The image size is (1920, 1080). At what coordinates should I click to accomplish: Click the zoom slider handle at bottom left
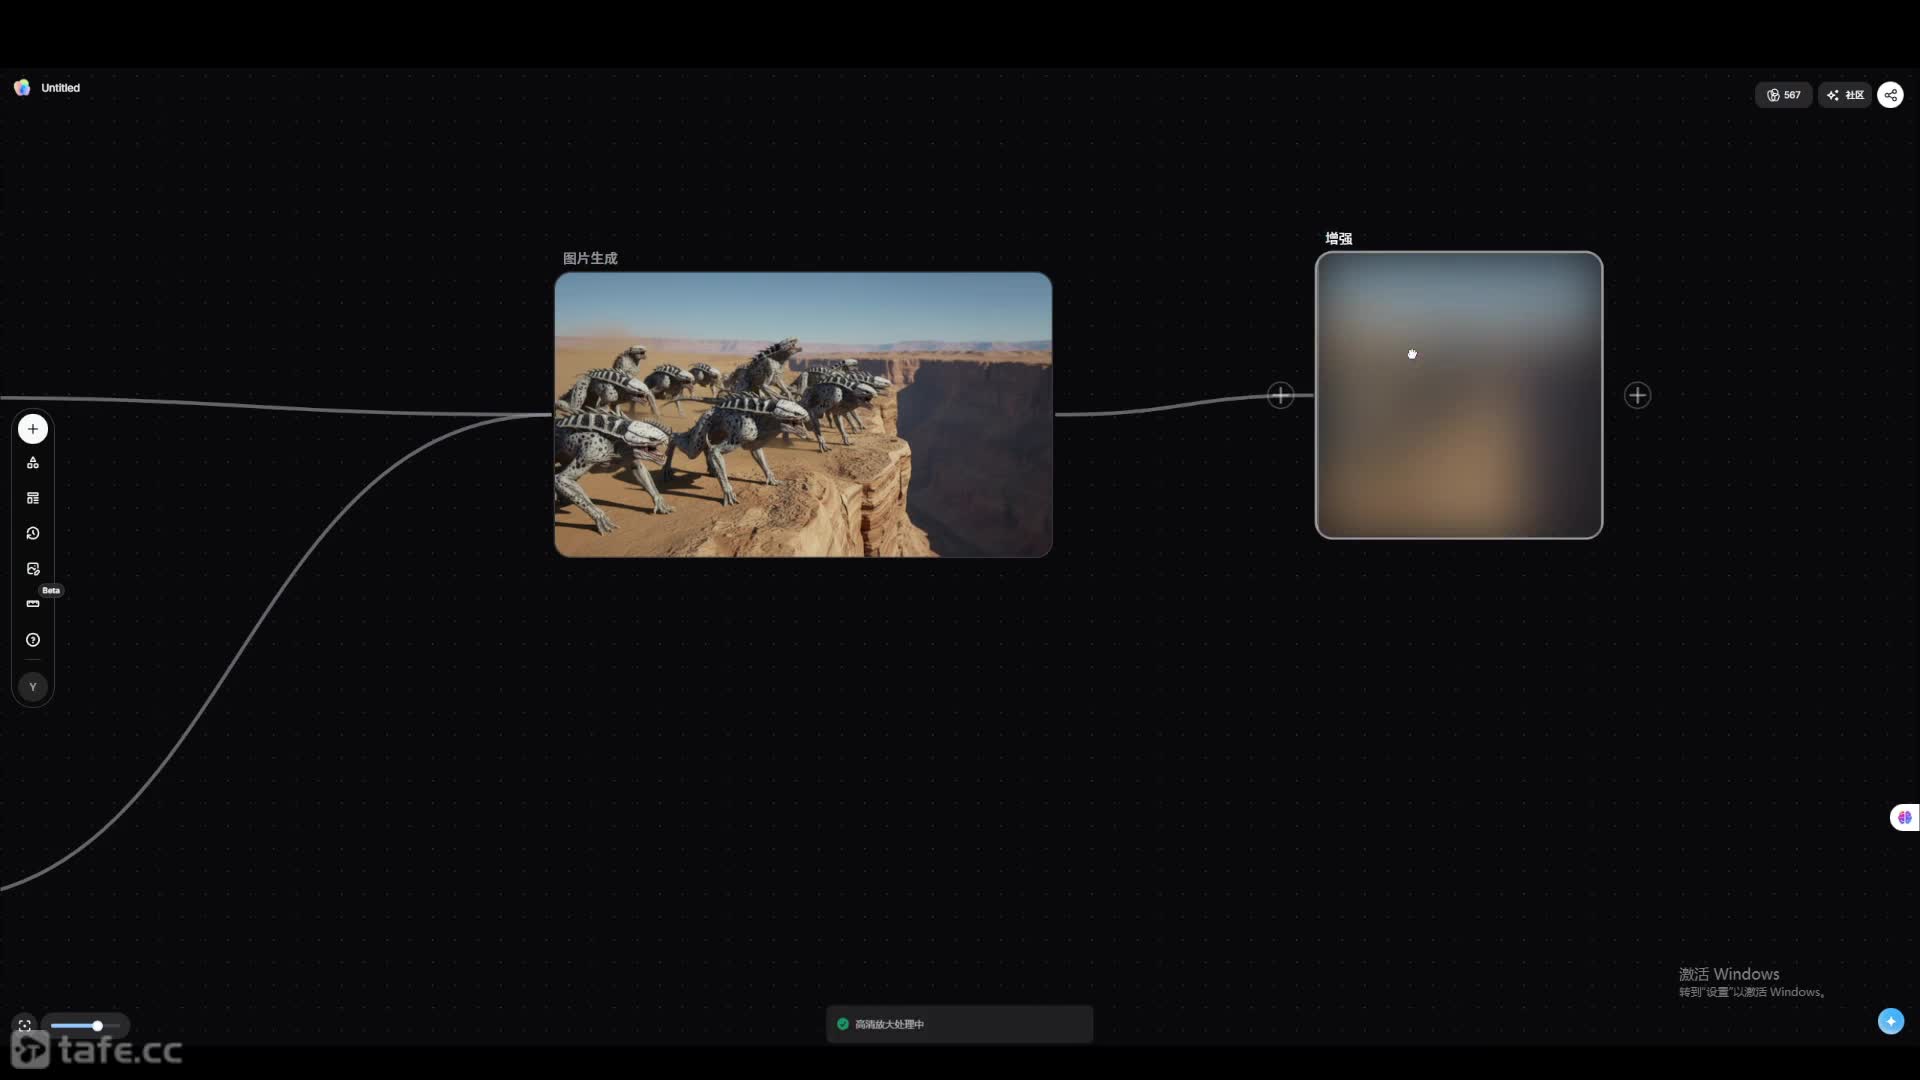[x=97, y=1026]
